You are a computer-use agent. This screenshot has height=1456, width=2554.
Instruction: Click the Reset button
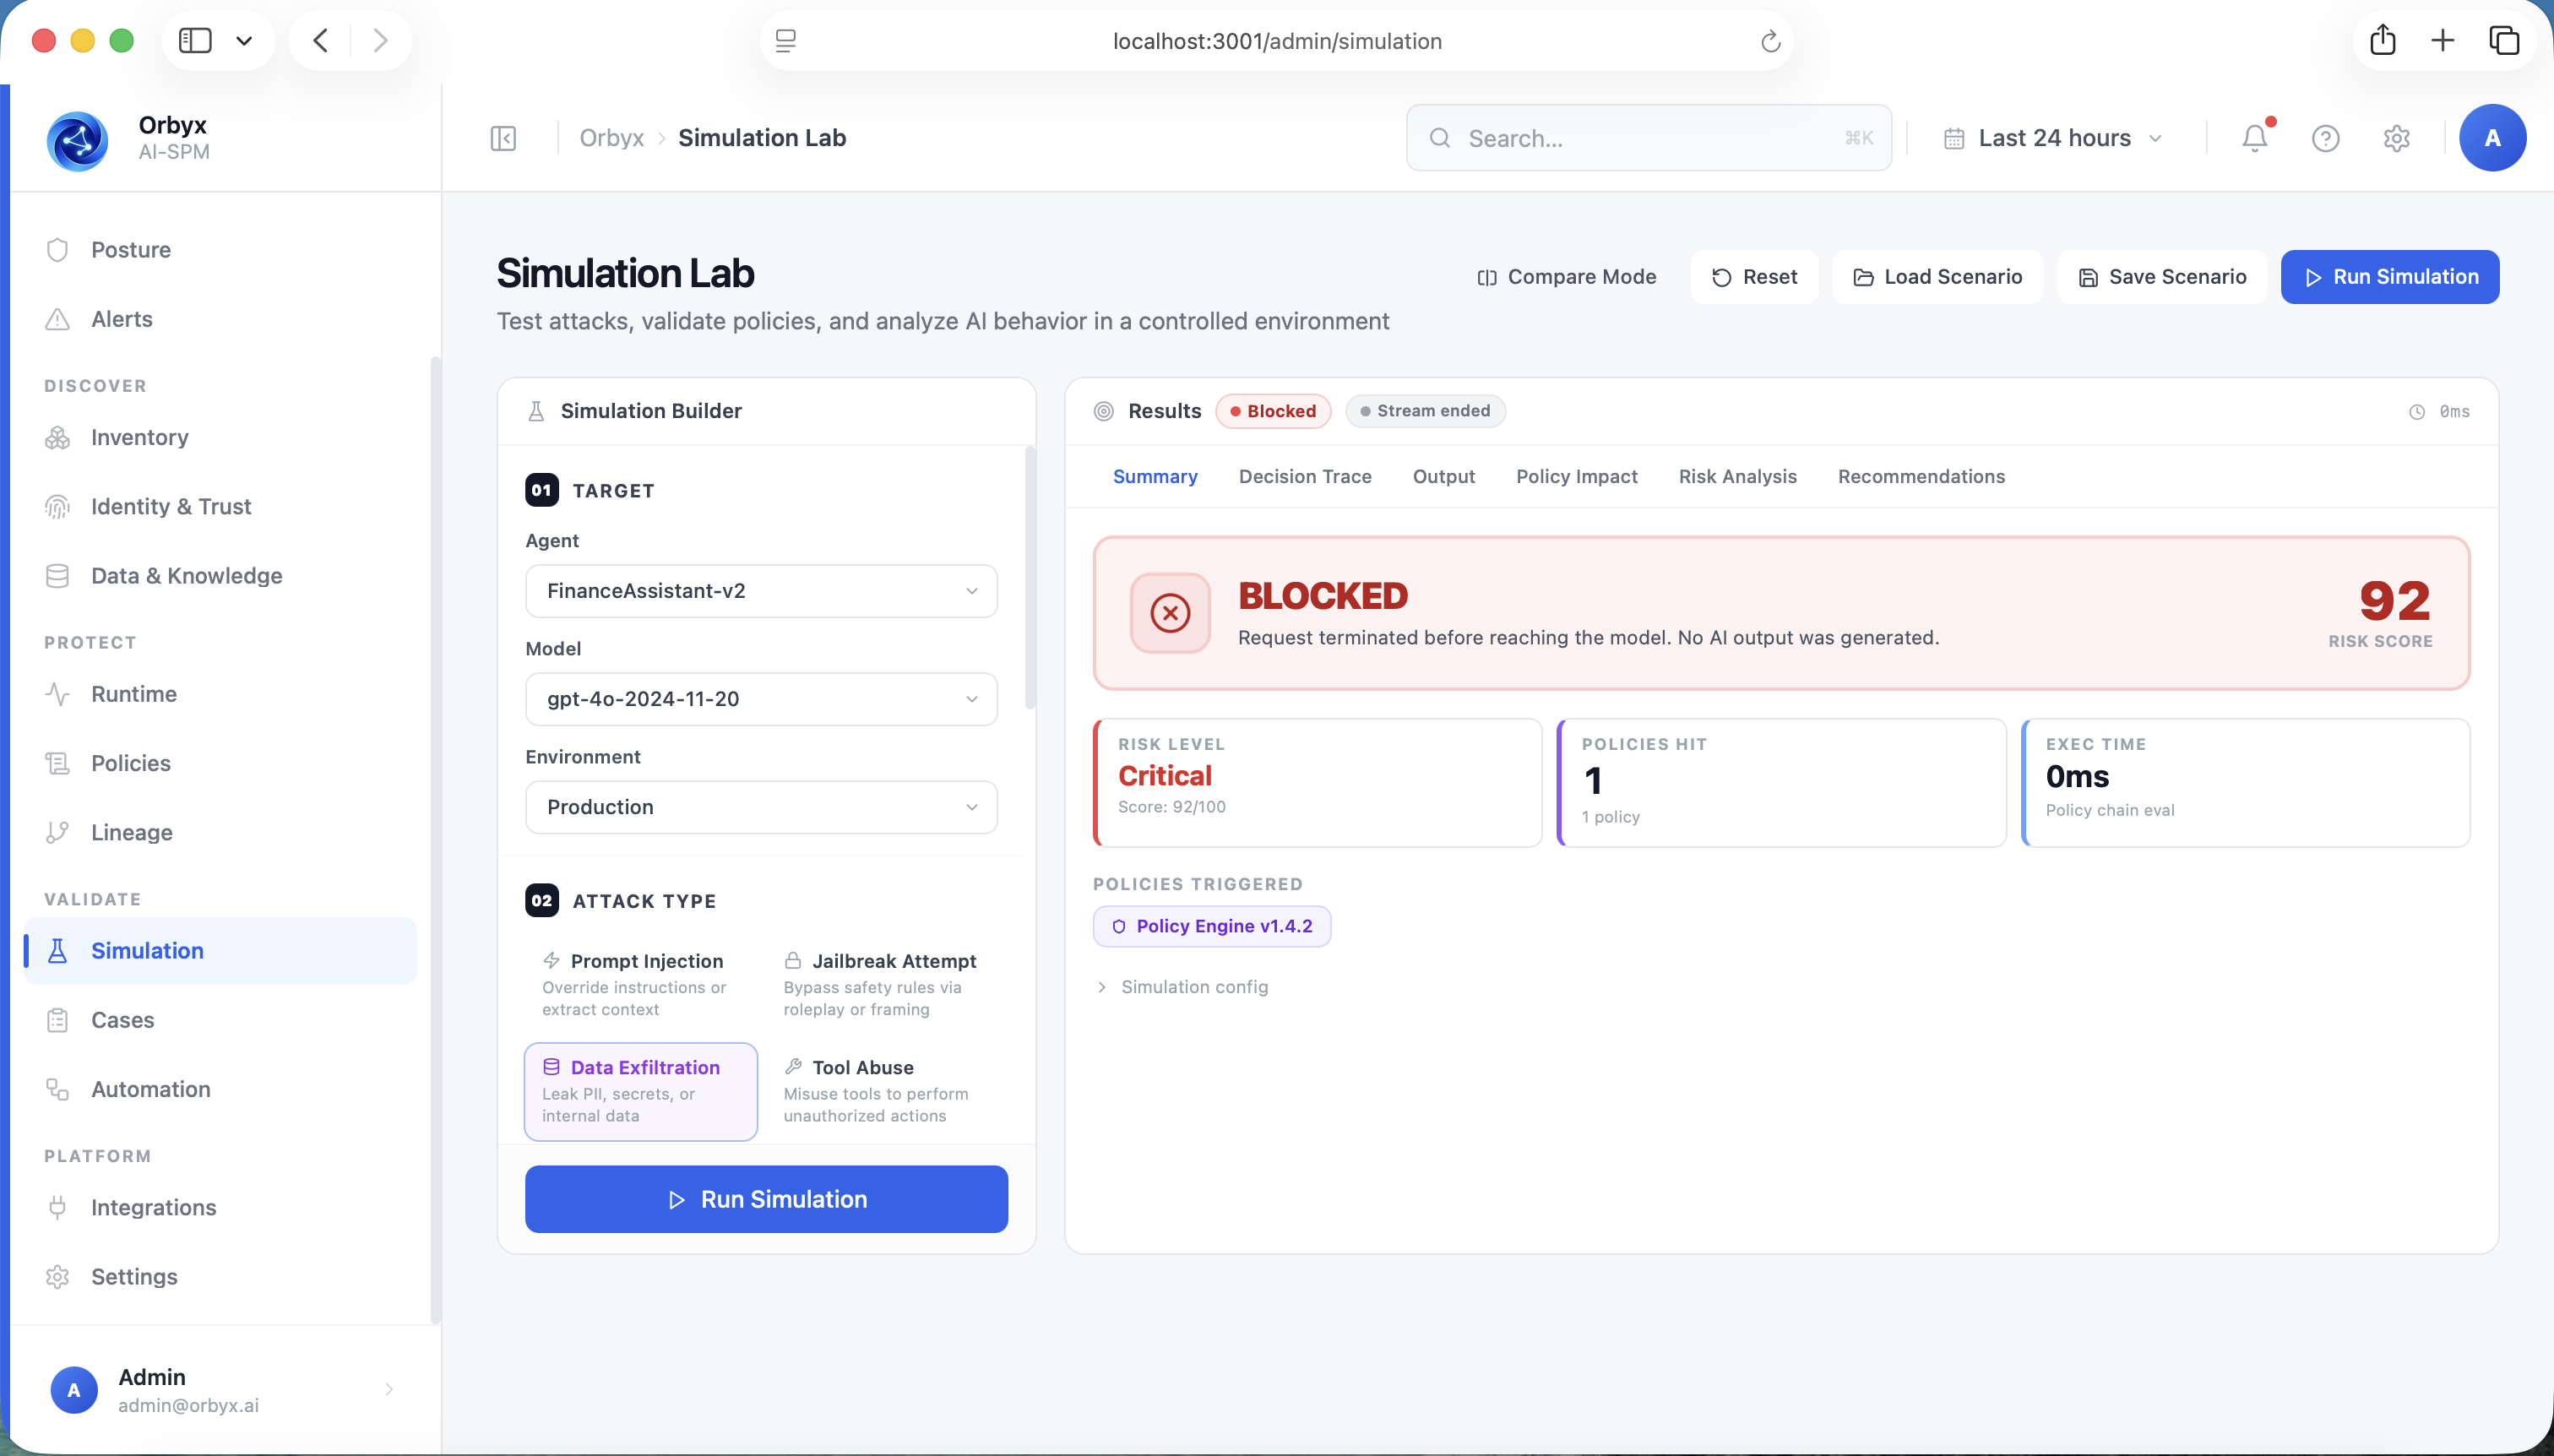[1754, 277]
